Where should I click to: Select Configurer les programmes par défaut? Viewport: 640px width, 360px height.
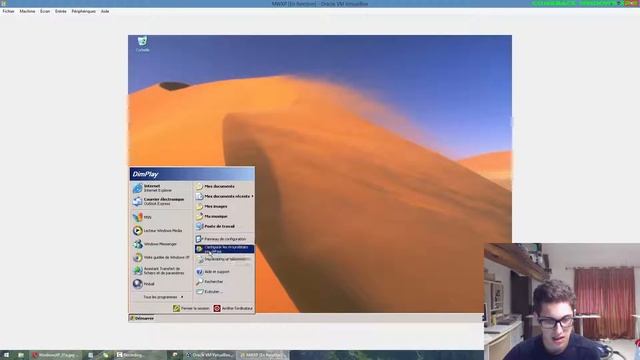point(224,249)
